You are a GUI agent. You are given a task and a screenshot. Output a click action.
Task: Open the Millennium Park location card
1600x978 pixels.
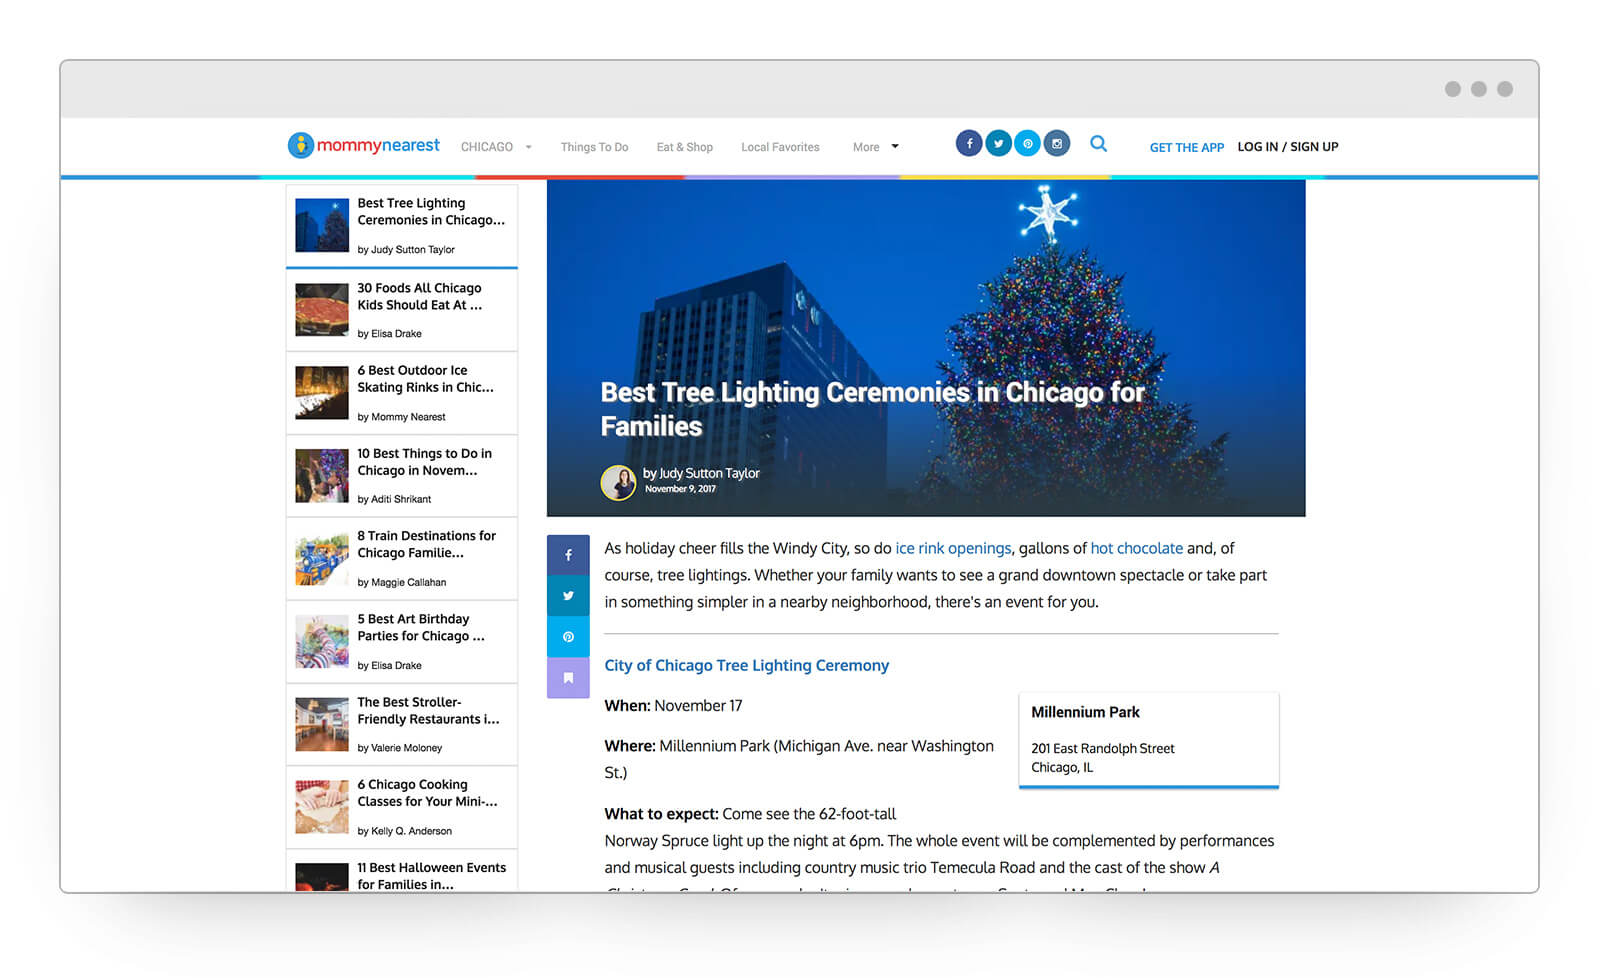1148,739
